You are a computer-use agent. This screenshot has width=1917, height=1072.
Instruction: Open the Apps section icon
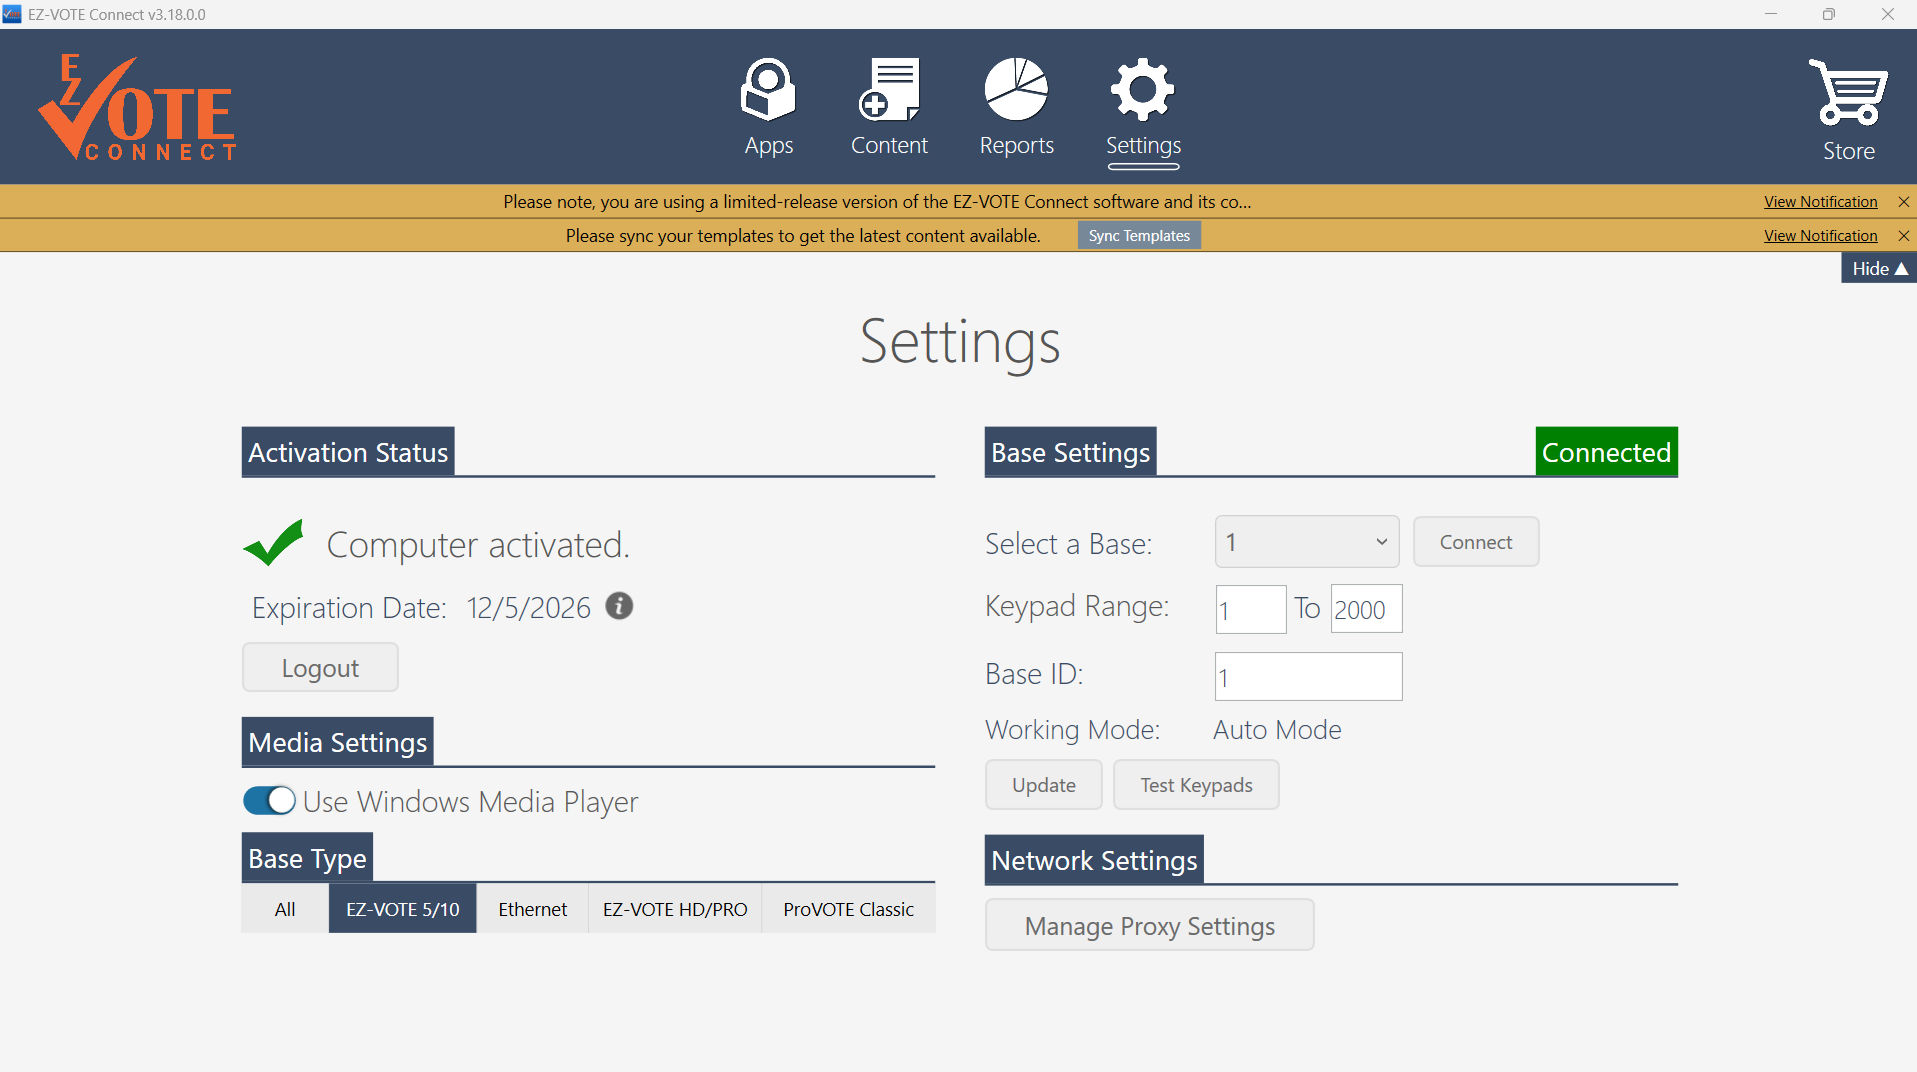tap(768, 90)
